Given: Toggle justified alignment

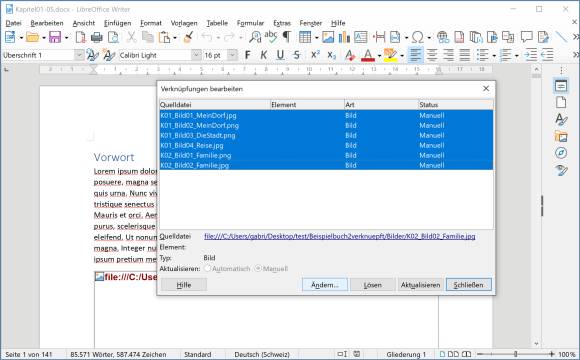Looking at the screenshot, I should [x=464, y=55].
